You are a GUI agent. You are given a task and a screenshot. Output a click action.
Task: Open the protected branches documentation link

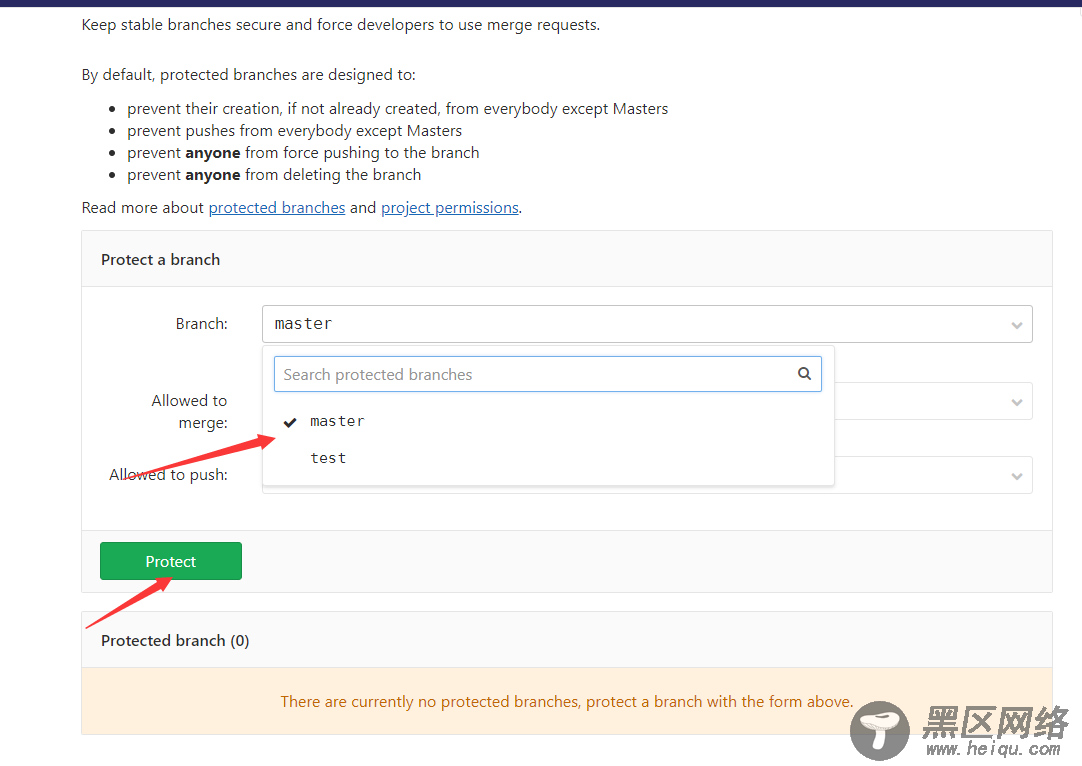[277, 208]
